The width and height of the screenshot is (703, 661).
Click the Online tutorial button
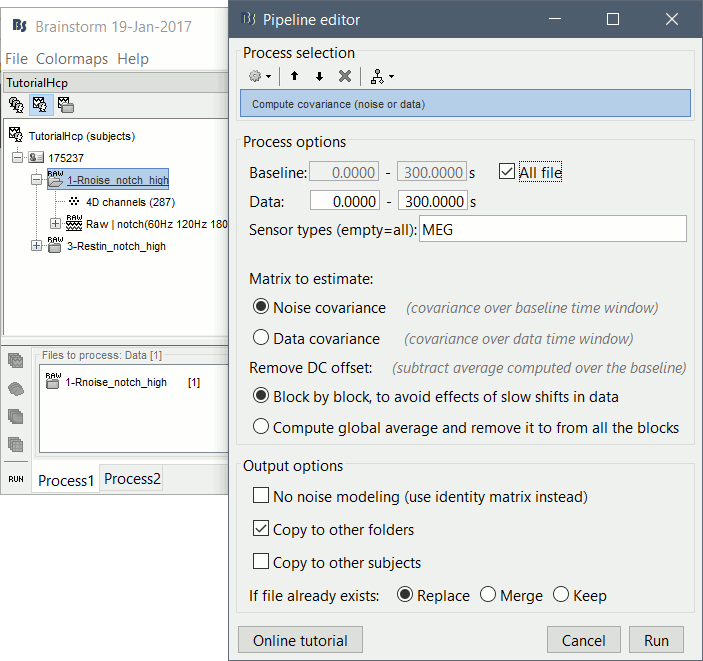[x=300, y=640]
